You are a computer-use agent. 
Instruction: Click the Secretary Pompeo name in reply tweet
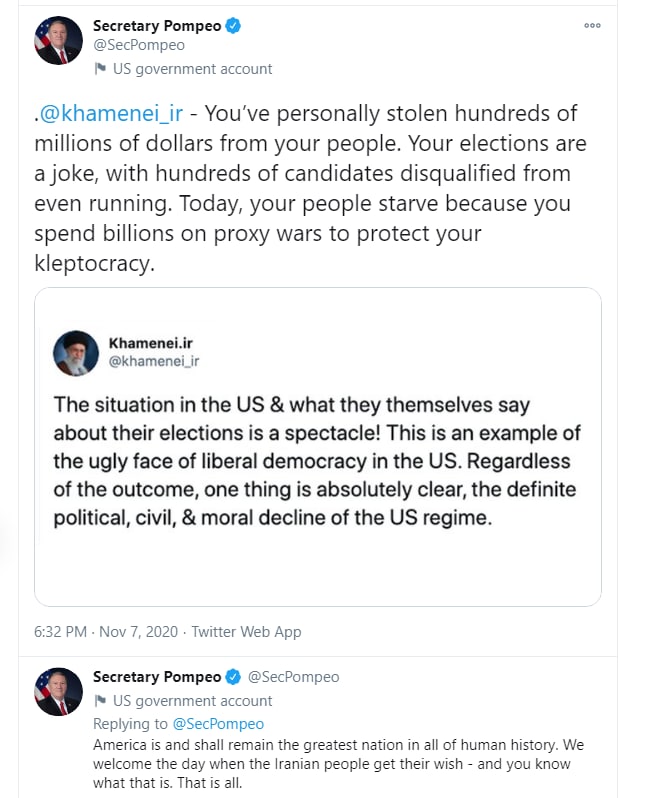pos(157,677)
